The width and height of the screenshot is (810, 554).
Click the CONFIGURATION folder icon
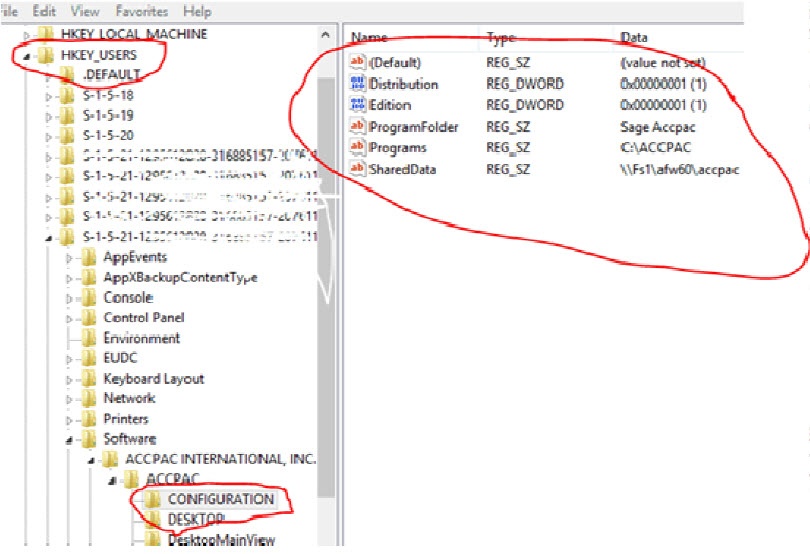click(x=152, y=500)
